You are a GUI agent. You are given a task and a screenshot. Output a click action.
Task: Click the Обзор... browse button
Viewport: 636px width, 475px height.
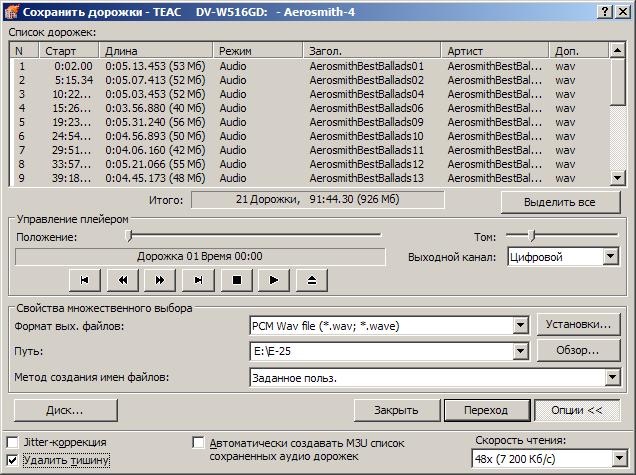[578, 350]
